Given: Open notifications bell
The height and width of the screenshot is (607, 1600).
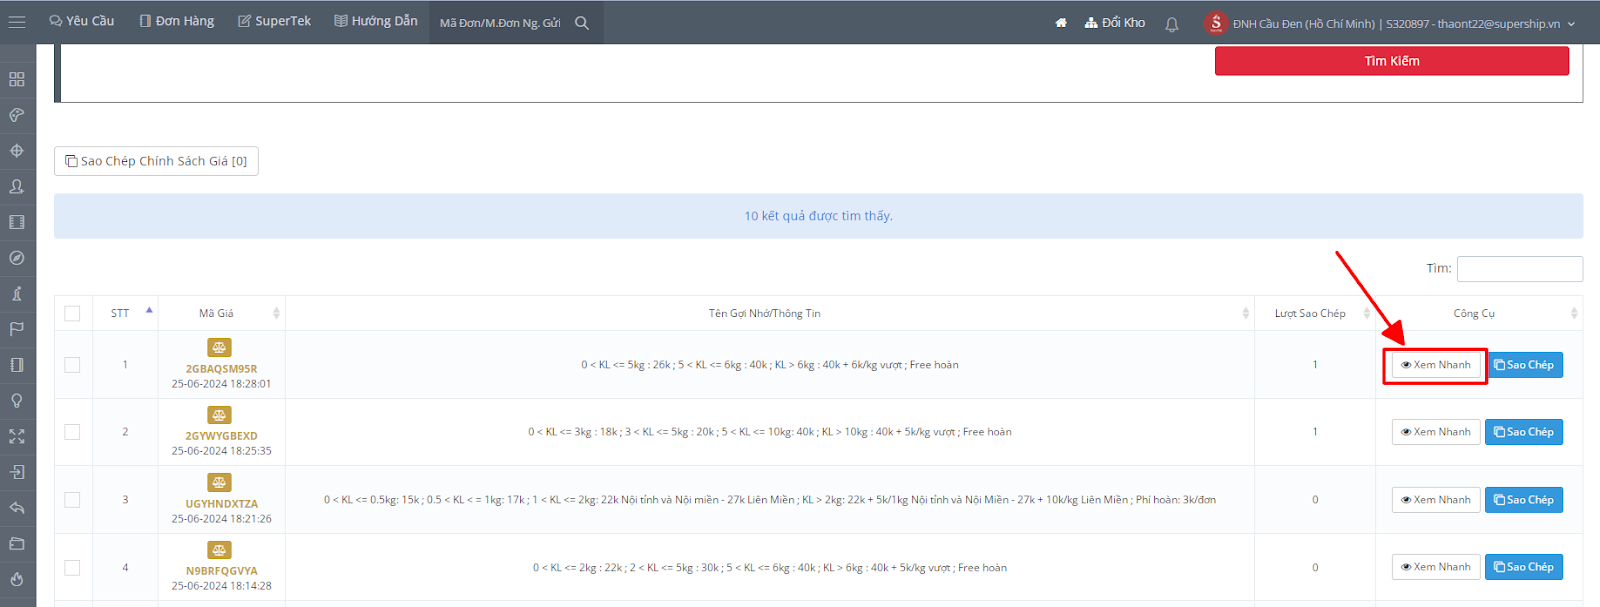Looking at the screenshot, I should pos(1172,23).
